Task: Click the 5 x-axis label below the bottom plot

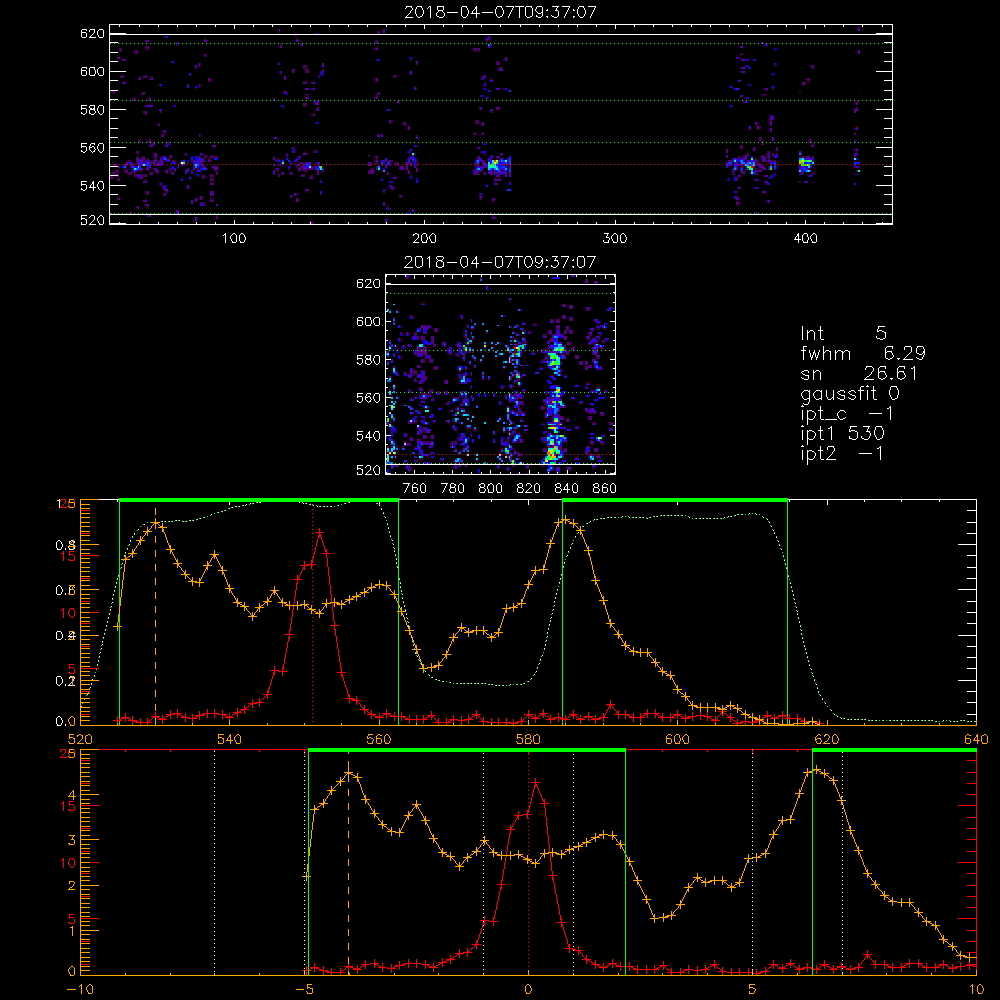Action: click(753, 989)
